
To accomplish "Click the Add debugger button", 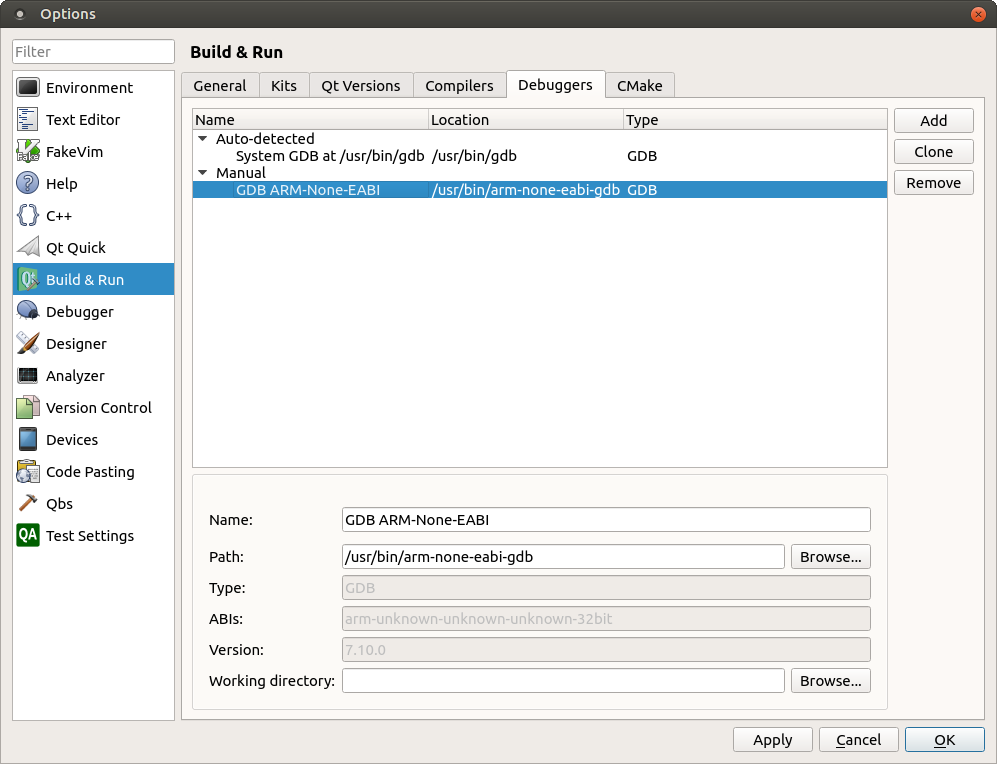I will 933,121.
